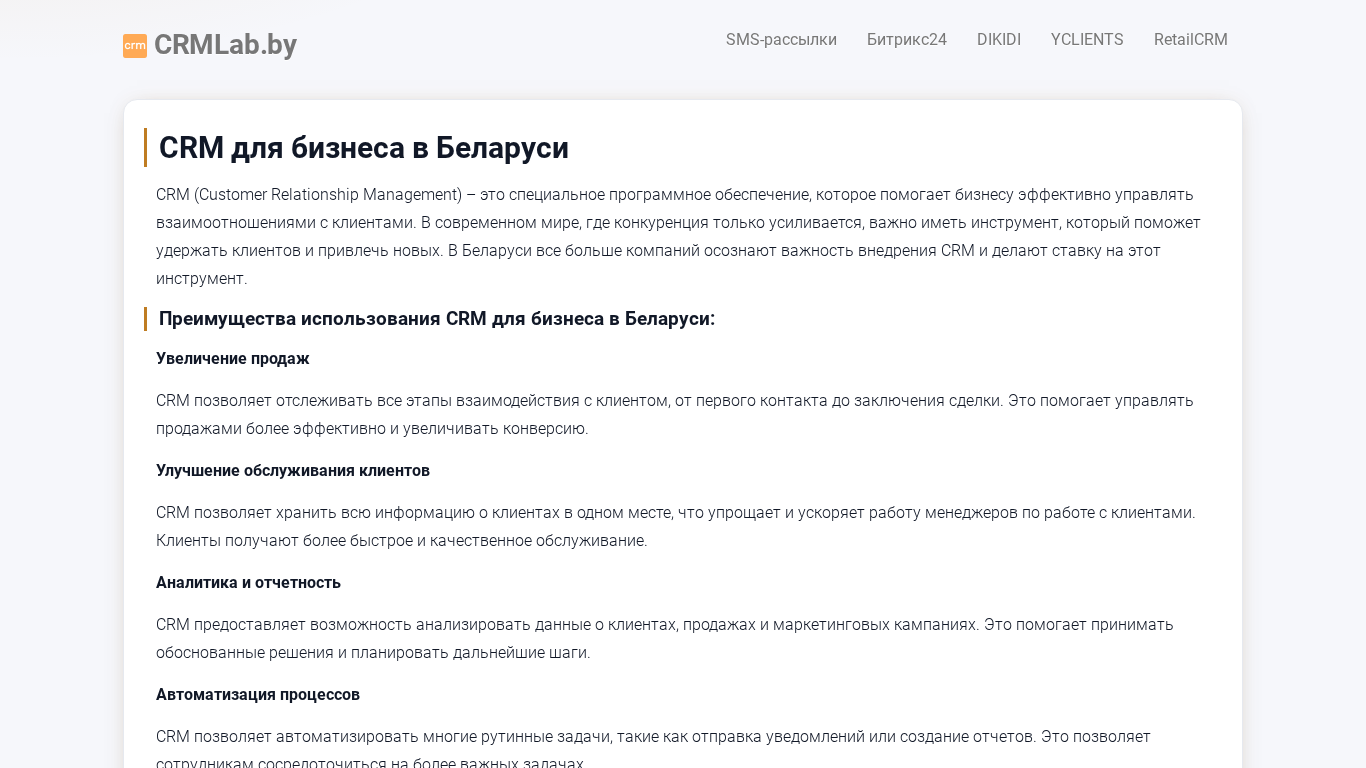Navigate to the RetailCRM section
This screenshot has width=1366, height=768.
pos(1190,40)
